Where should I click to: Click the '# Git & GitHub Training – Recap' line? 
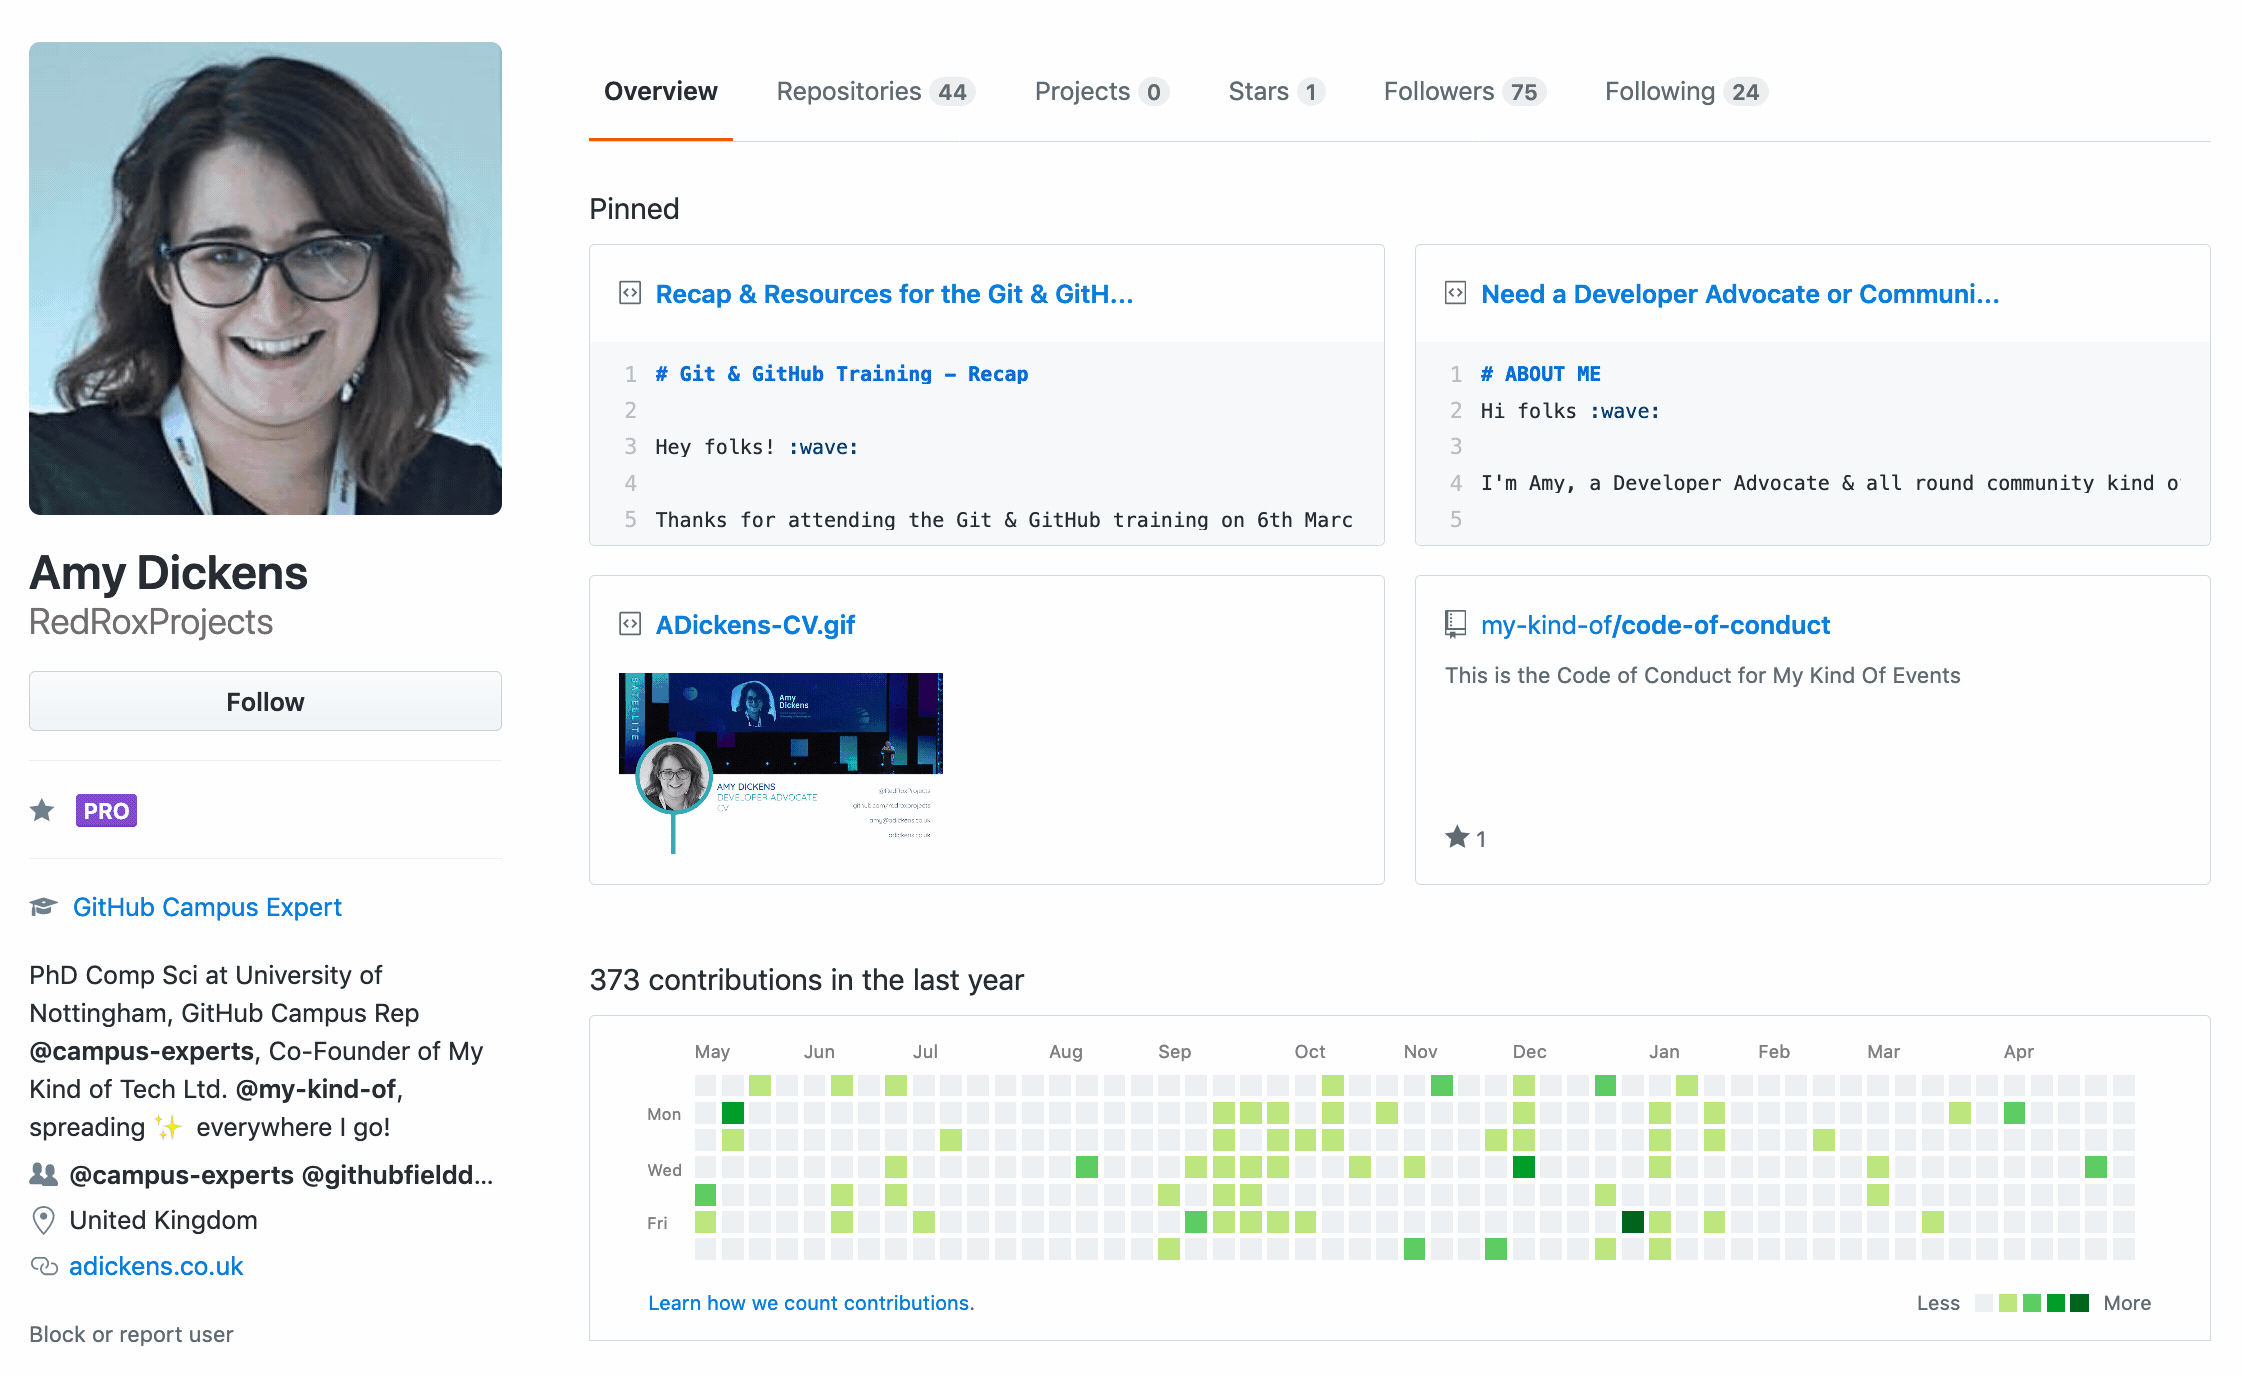[x=841, y=374]
